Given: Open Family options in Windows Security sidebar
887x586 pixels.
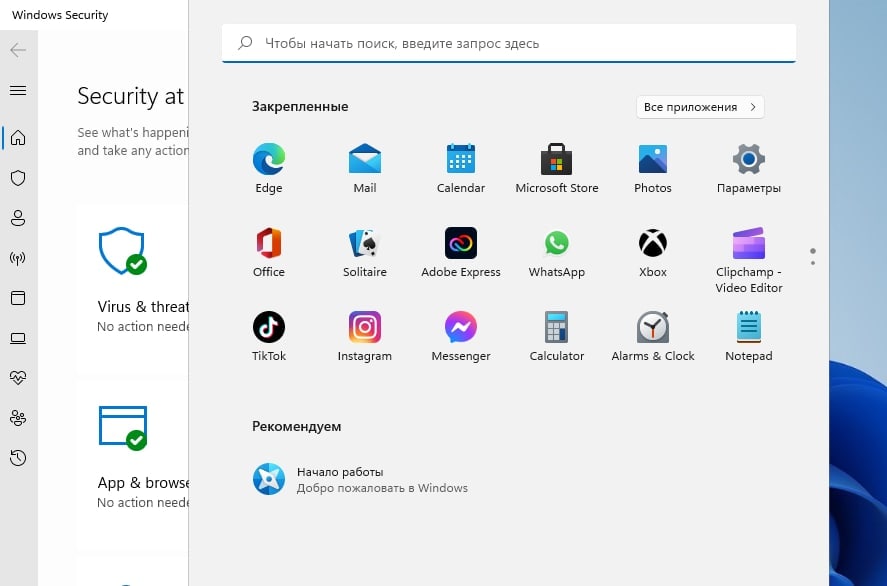Looking at the screenshot, I should pos(18,418).
